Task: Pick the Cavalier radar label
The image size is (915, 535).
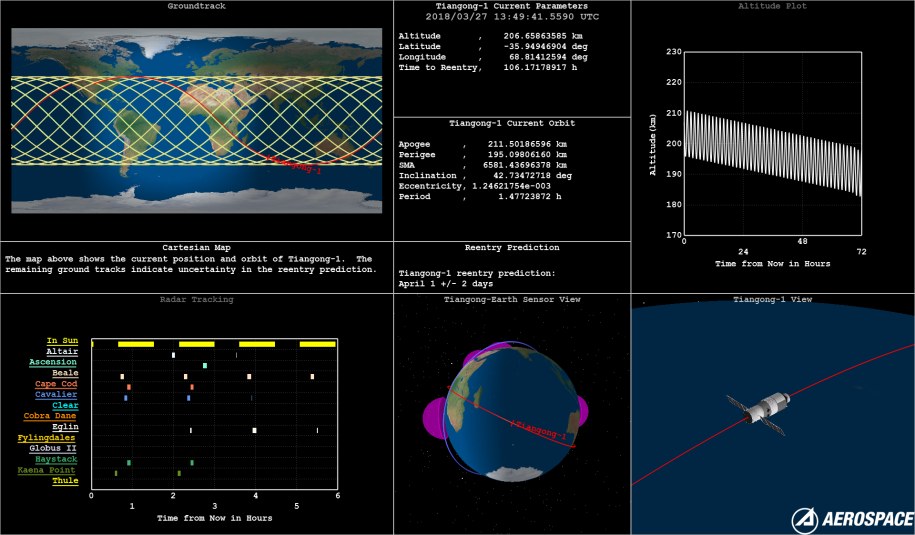Action: coord(56,395)
